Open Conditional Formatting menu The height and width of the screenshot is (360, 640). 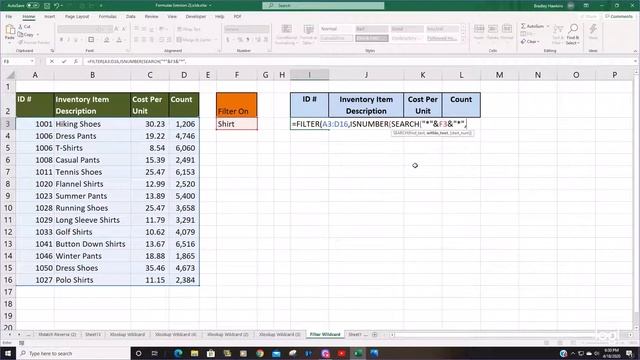287,34
